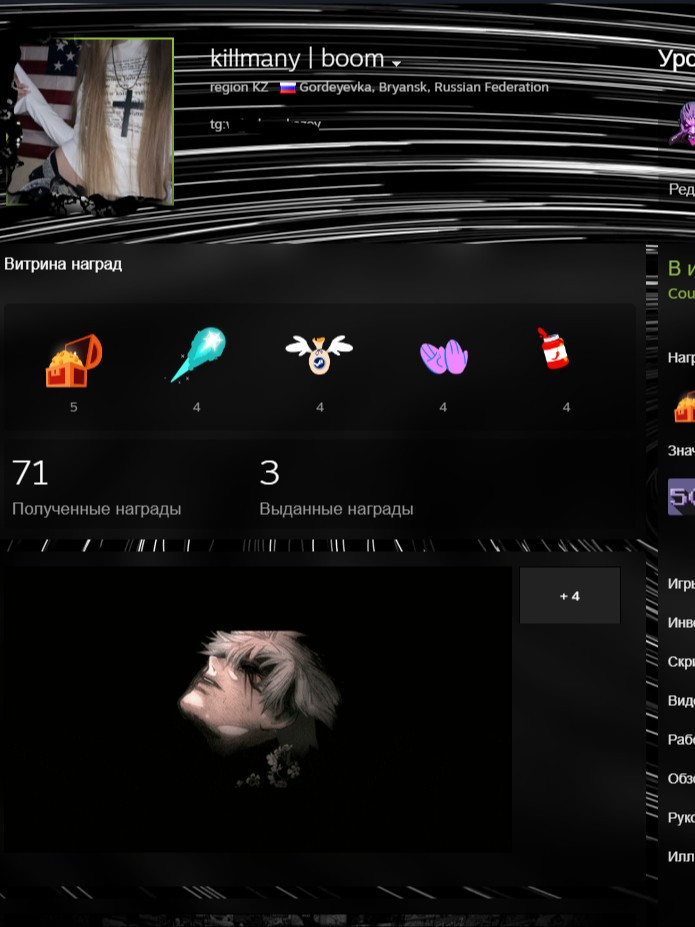The height and width of the screenshot is (927, 695).
Task: Open the "+ 4" more screenshots tile
Action: (x=570, y=596)
